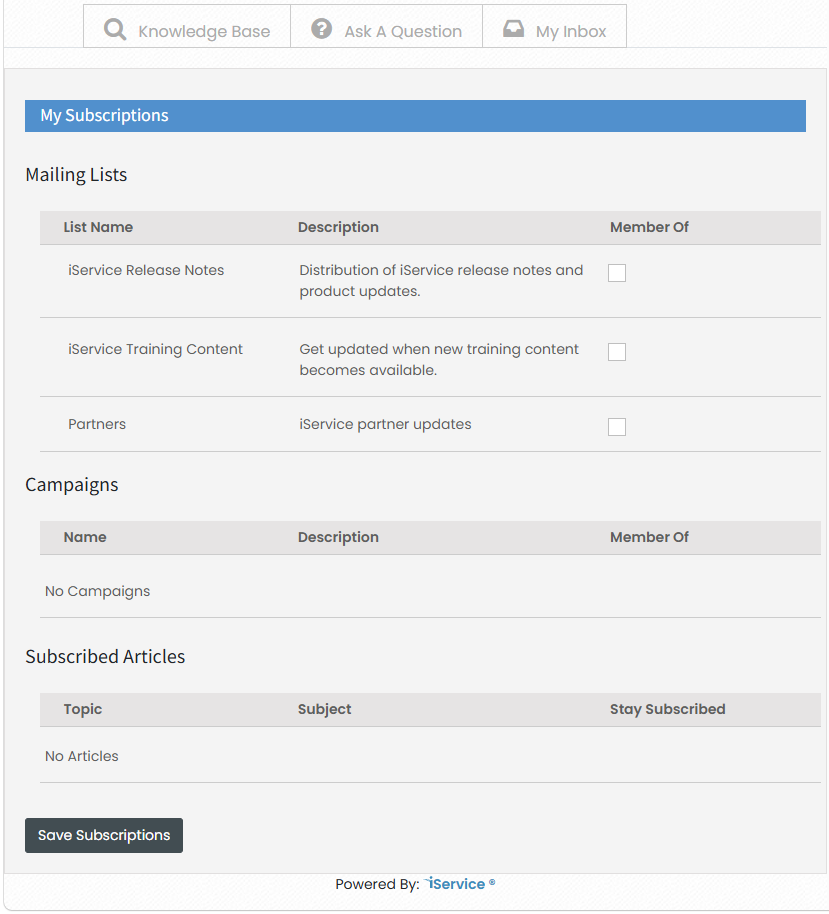Click the 'No Campaigns' row

(x=430, y=591)
